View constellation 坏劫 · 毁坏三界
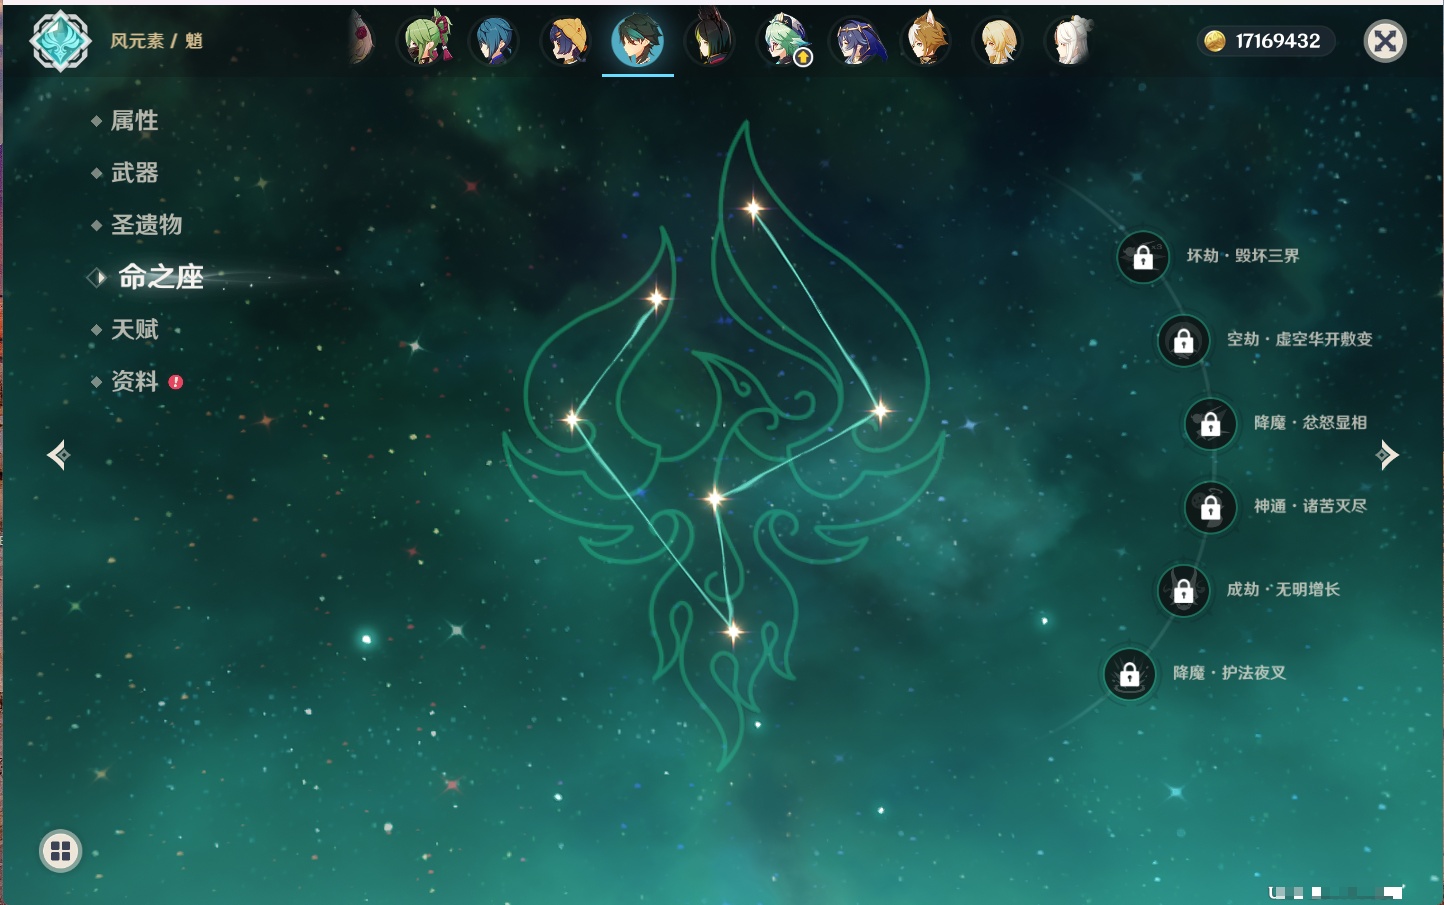The width and height of the screenshot is (1444, 905). (x=1243, y=256)
